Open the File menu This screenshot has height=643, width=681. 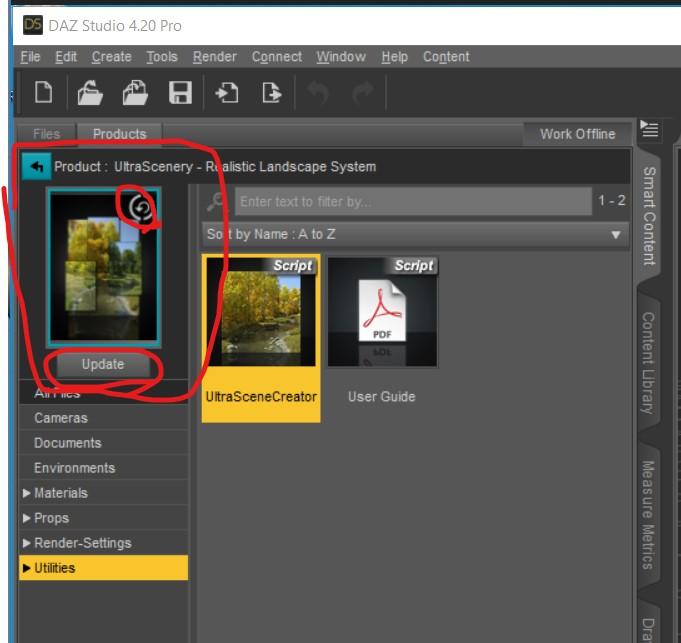pos(30,56)
